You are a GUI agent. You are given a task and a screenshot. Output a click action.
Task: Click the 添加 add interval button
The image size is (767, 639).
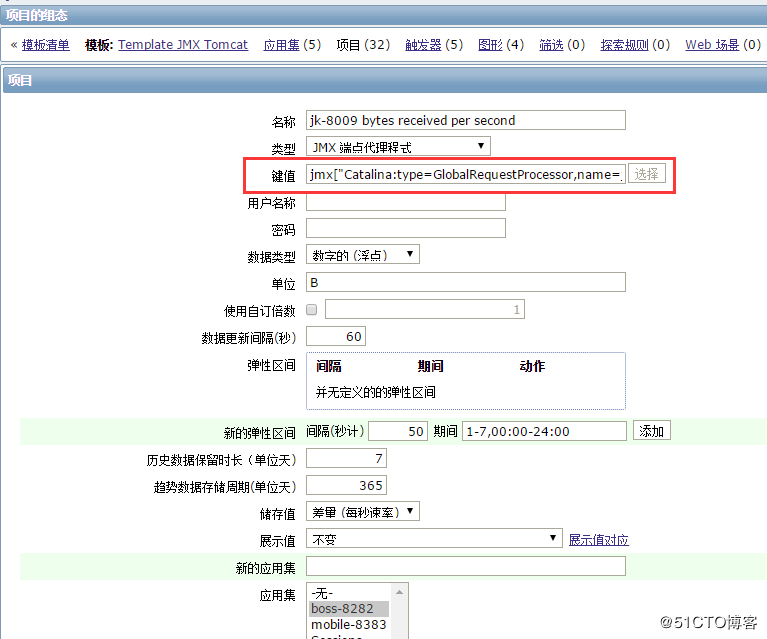tap(652, 431)
